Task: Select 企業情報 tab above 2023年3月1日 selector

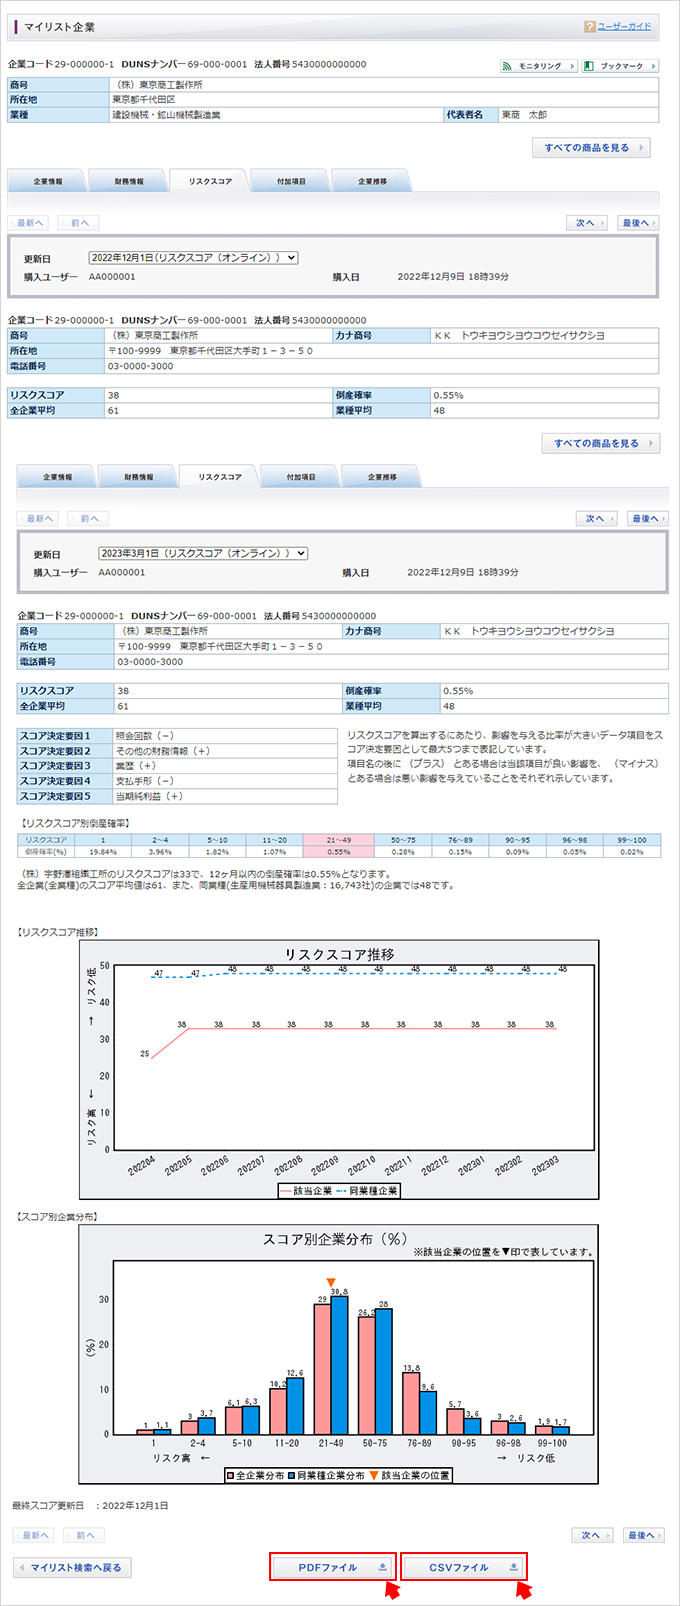Action: (x=57, y=477)
